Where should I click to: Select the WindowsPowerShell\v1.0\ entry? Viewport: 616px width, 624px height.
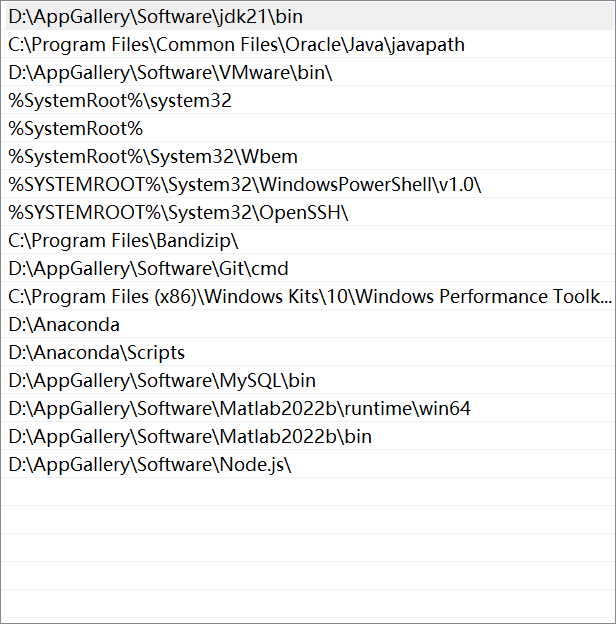[x=308, y=184]
